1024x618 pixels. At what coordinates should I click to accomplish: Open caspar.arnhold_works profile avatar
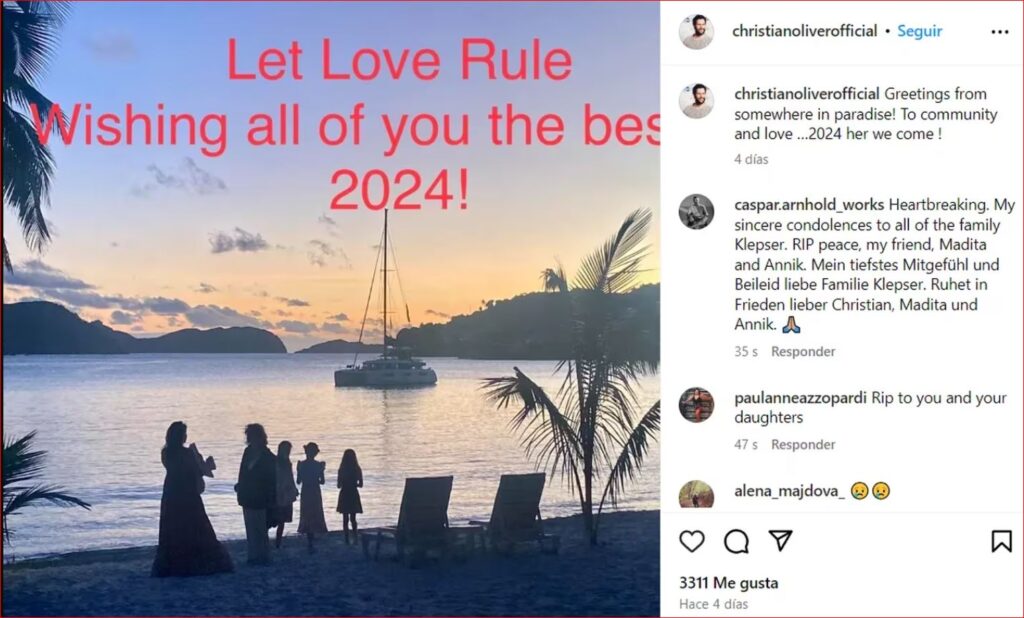pyautogui.click(x=696, y=212)
